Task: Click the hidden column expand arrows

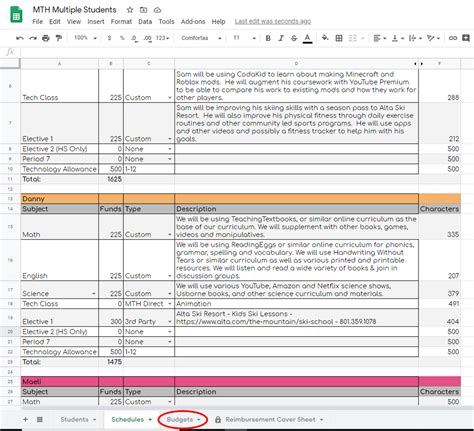Action: [x=419, y=63]
